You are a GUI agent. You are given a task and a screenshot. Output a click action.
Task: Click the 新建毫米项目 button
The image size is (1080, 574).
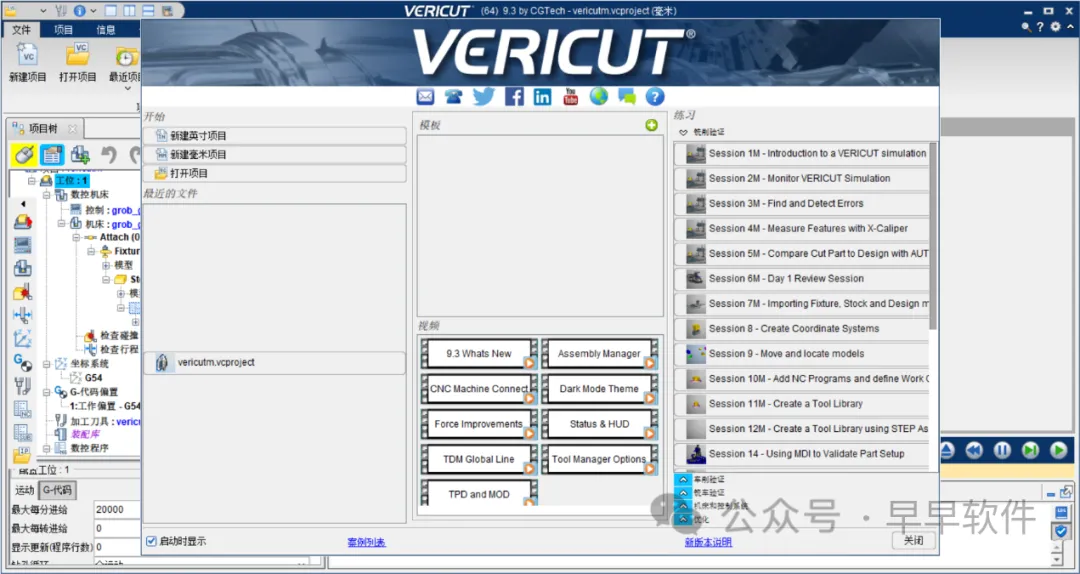point(275,154)
